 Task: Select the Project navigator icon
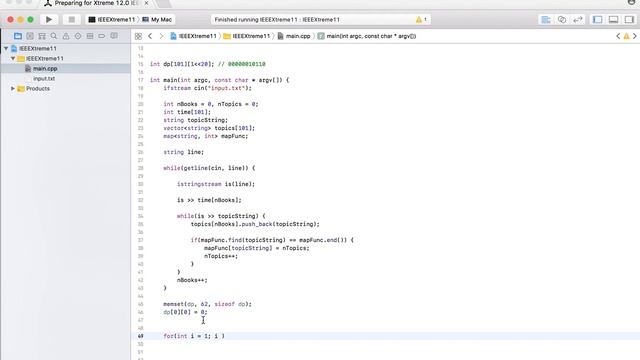(18, 36)
